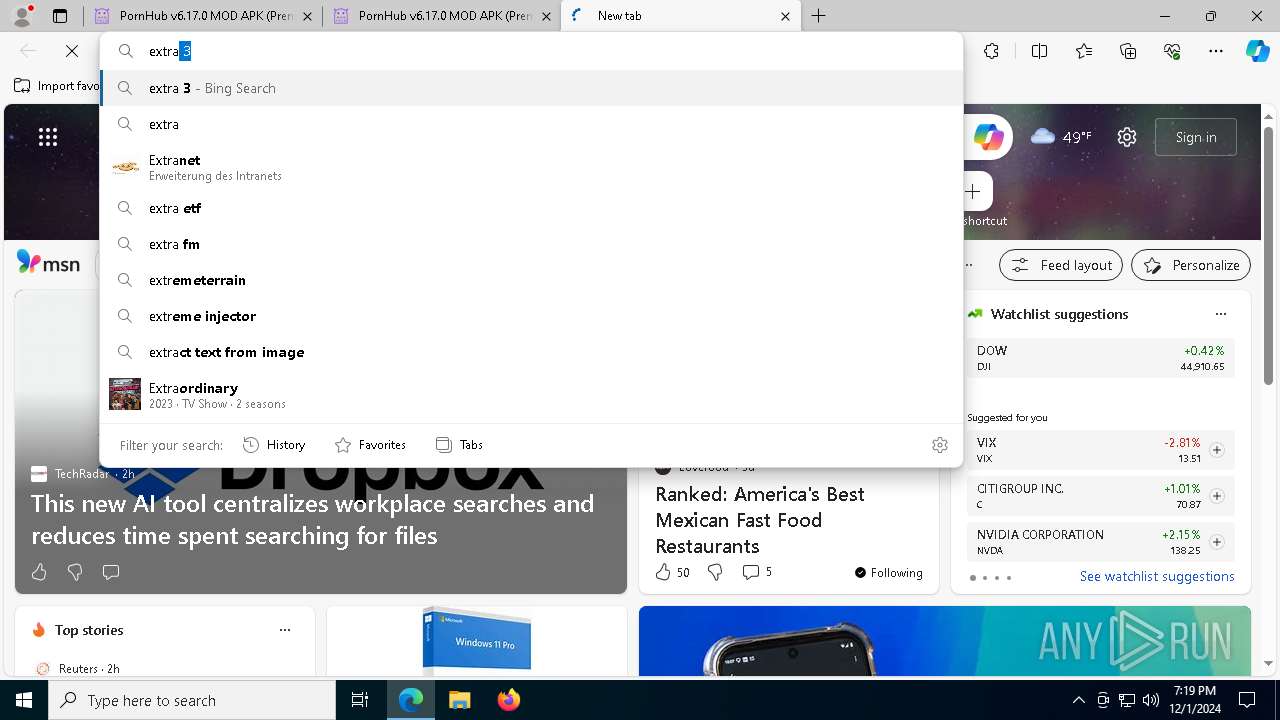Open the Windows 11 Pro thumbnail
The width and height of the screenshot is (1280, 720).
(476, 640)
